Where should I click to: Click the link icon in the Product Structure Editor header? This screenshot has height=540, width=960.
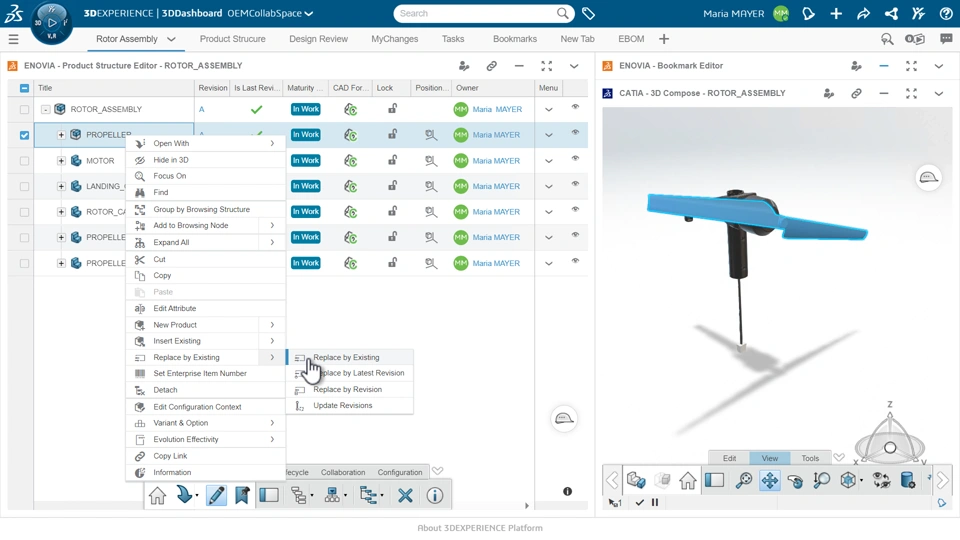pos(492,66)
